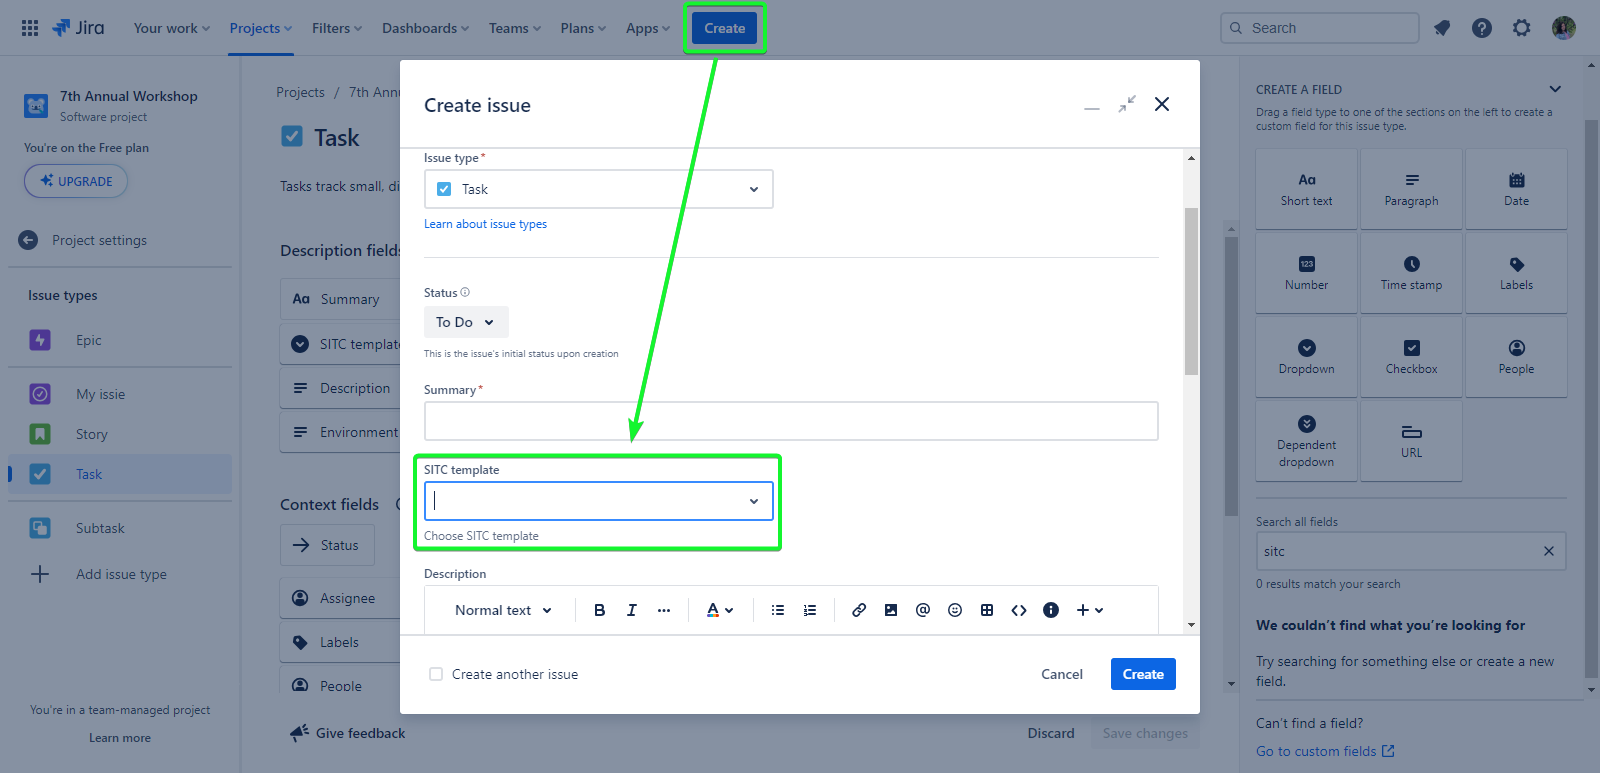The height and width of the screenshot is (773, 1600).
Task: Insert a table in the description editor
Action: pyautogui.click(x=987, y=610)
